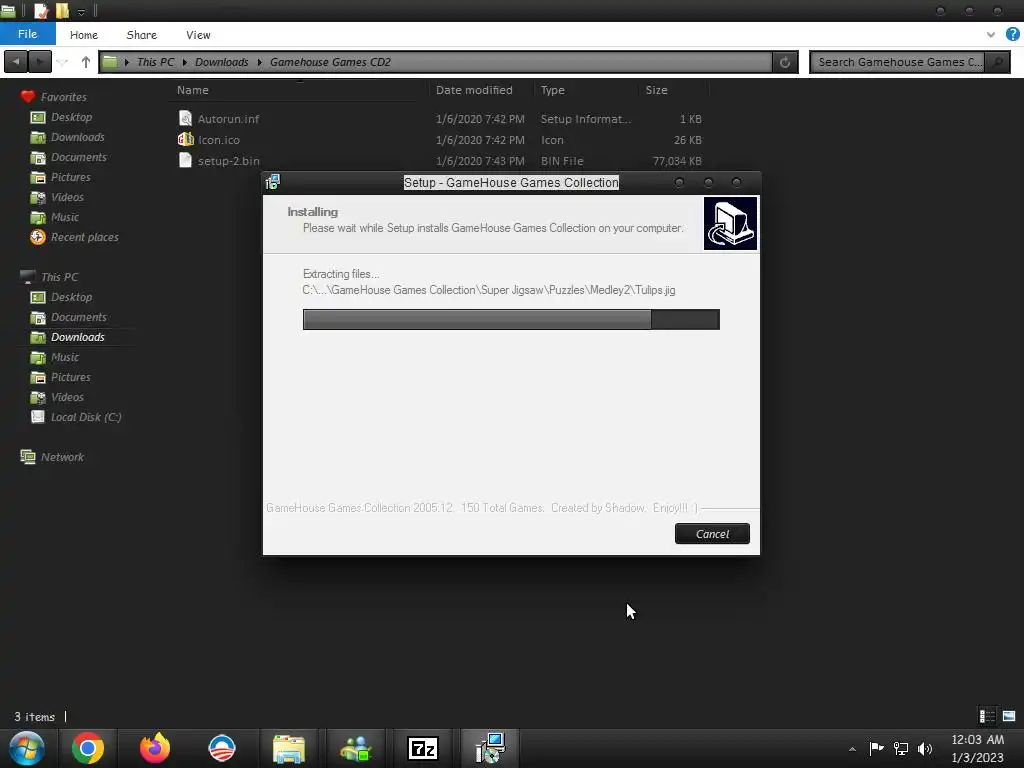Screen dimensions: 1024x768
Task: Sort files by the Name column
Action: pyautogui.click(x=193, y=90)
